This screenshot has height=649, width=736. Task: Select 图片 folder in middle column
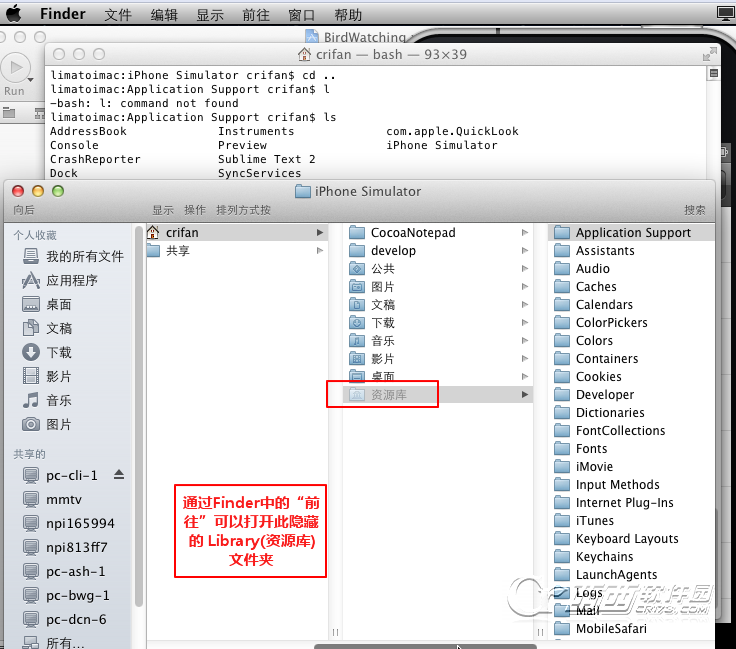437,286
